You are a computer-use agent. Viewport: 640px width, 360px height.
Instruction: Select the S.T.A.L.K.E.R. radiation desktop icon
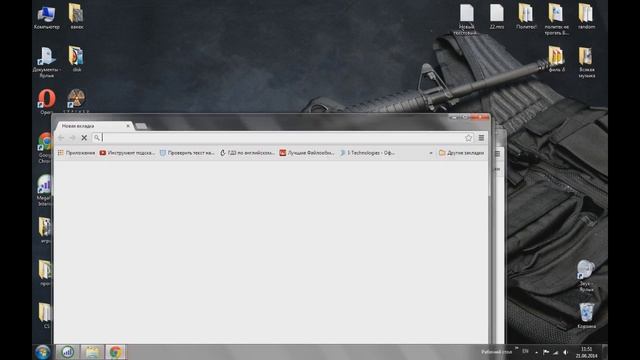coord(76,100)
